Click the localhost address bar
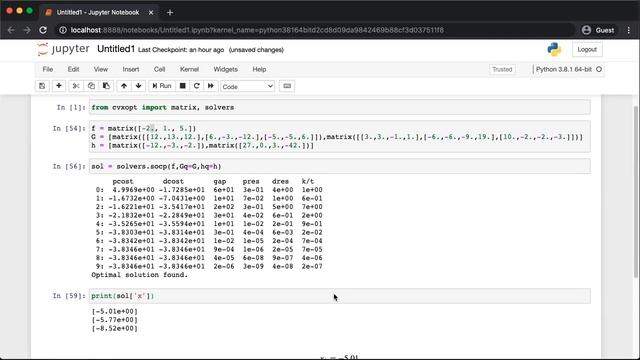 257,30
